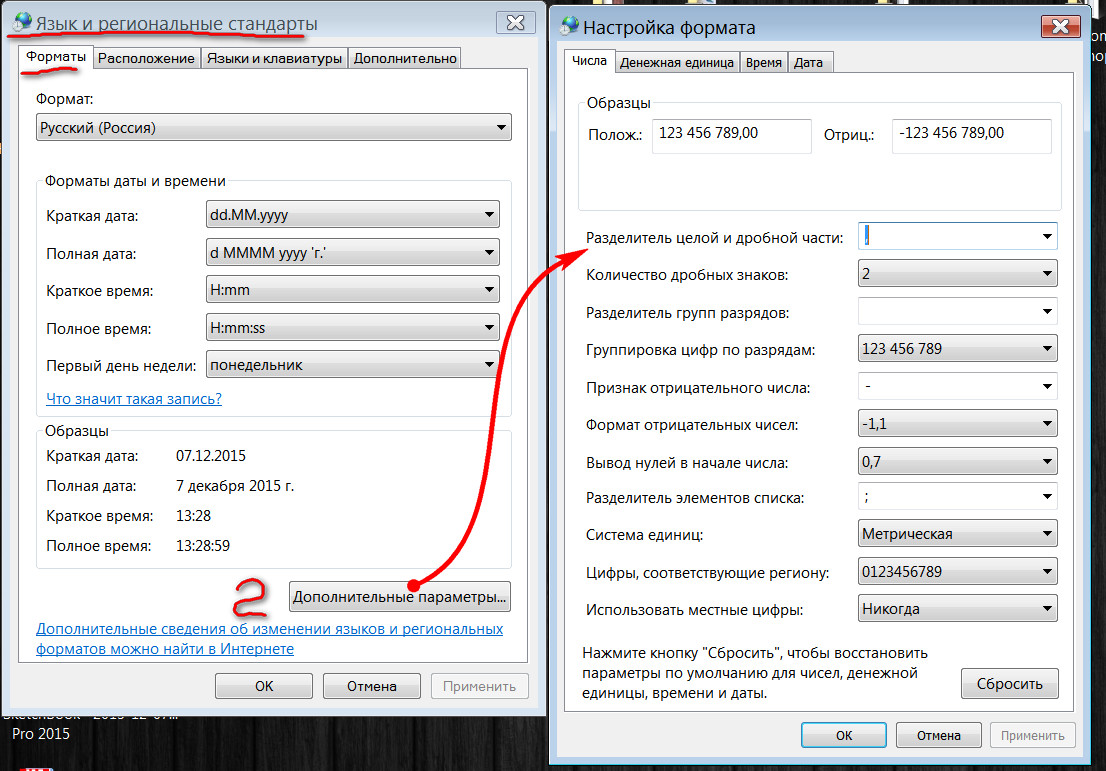The width and height of the screenshot is (1106, 771).
Task: Click the Полная дата sample 7 декабря 2015 г.
Action: click(x=235, y=486)
